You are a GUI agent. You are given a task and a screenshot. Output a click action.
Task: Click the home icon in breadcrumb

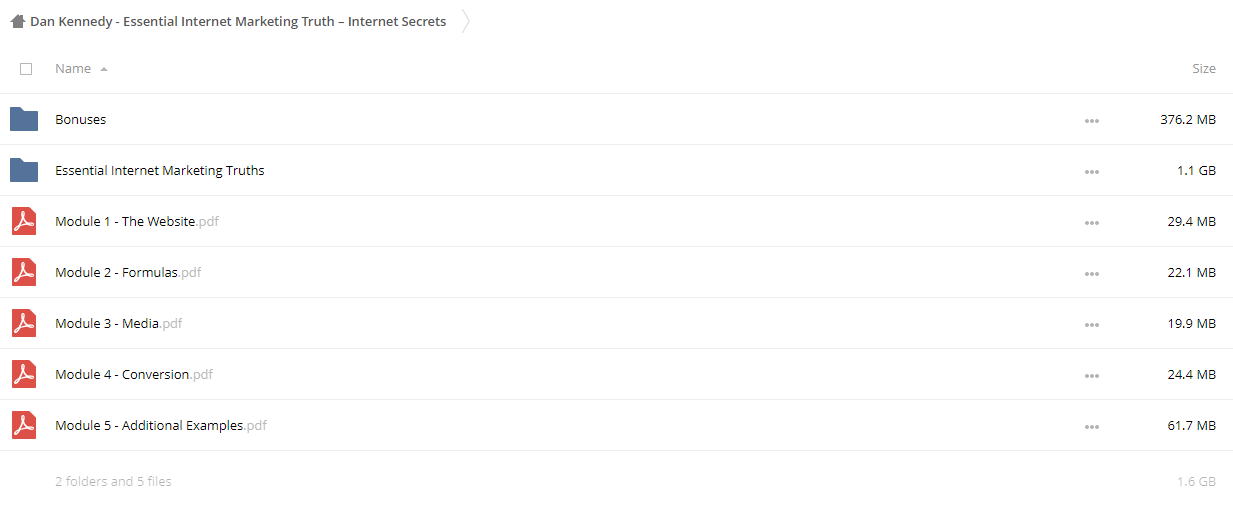(18, 21)
